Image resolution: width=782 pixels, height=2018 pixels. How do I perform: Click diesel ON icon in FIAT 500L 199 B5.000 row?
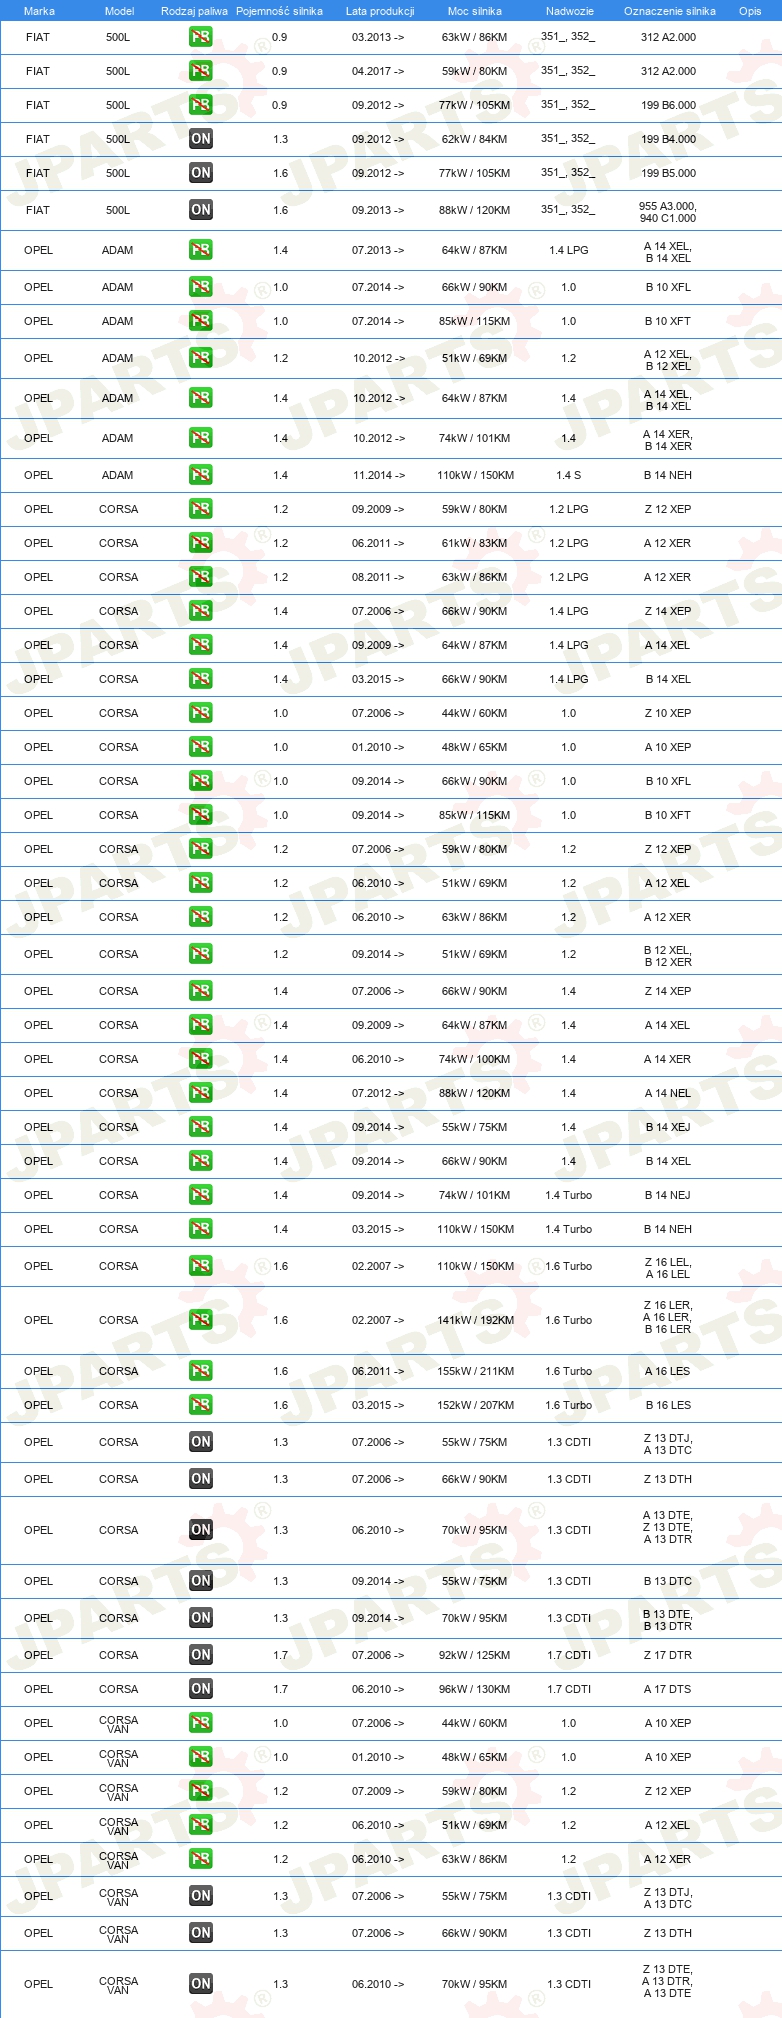201,173
